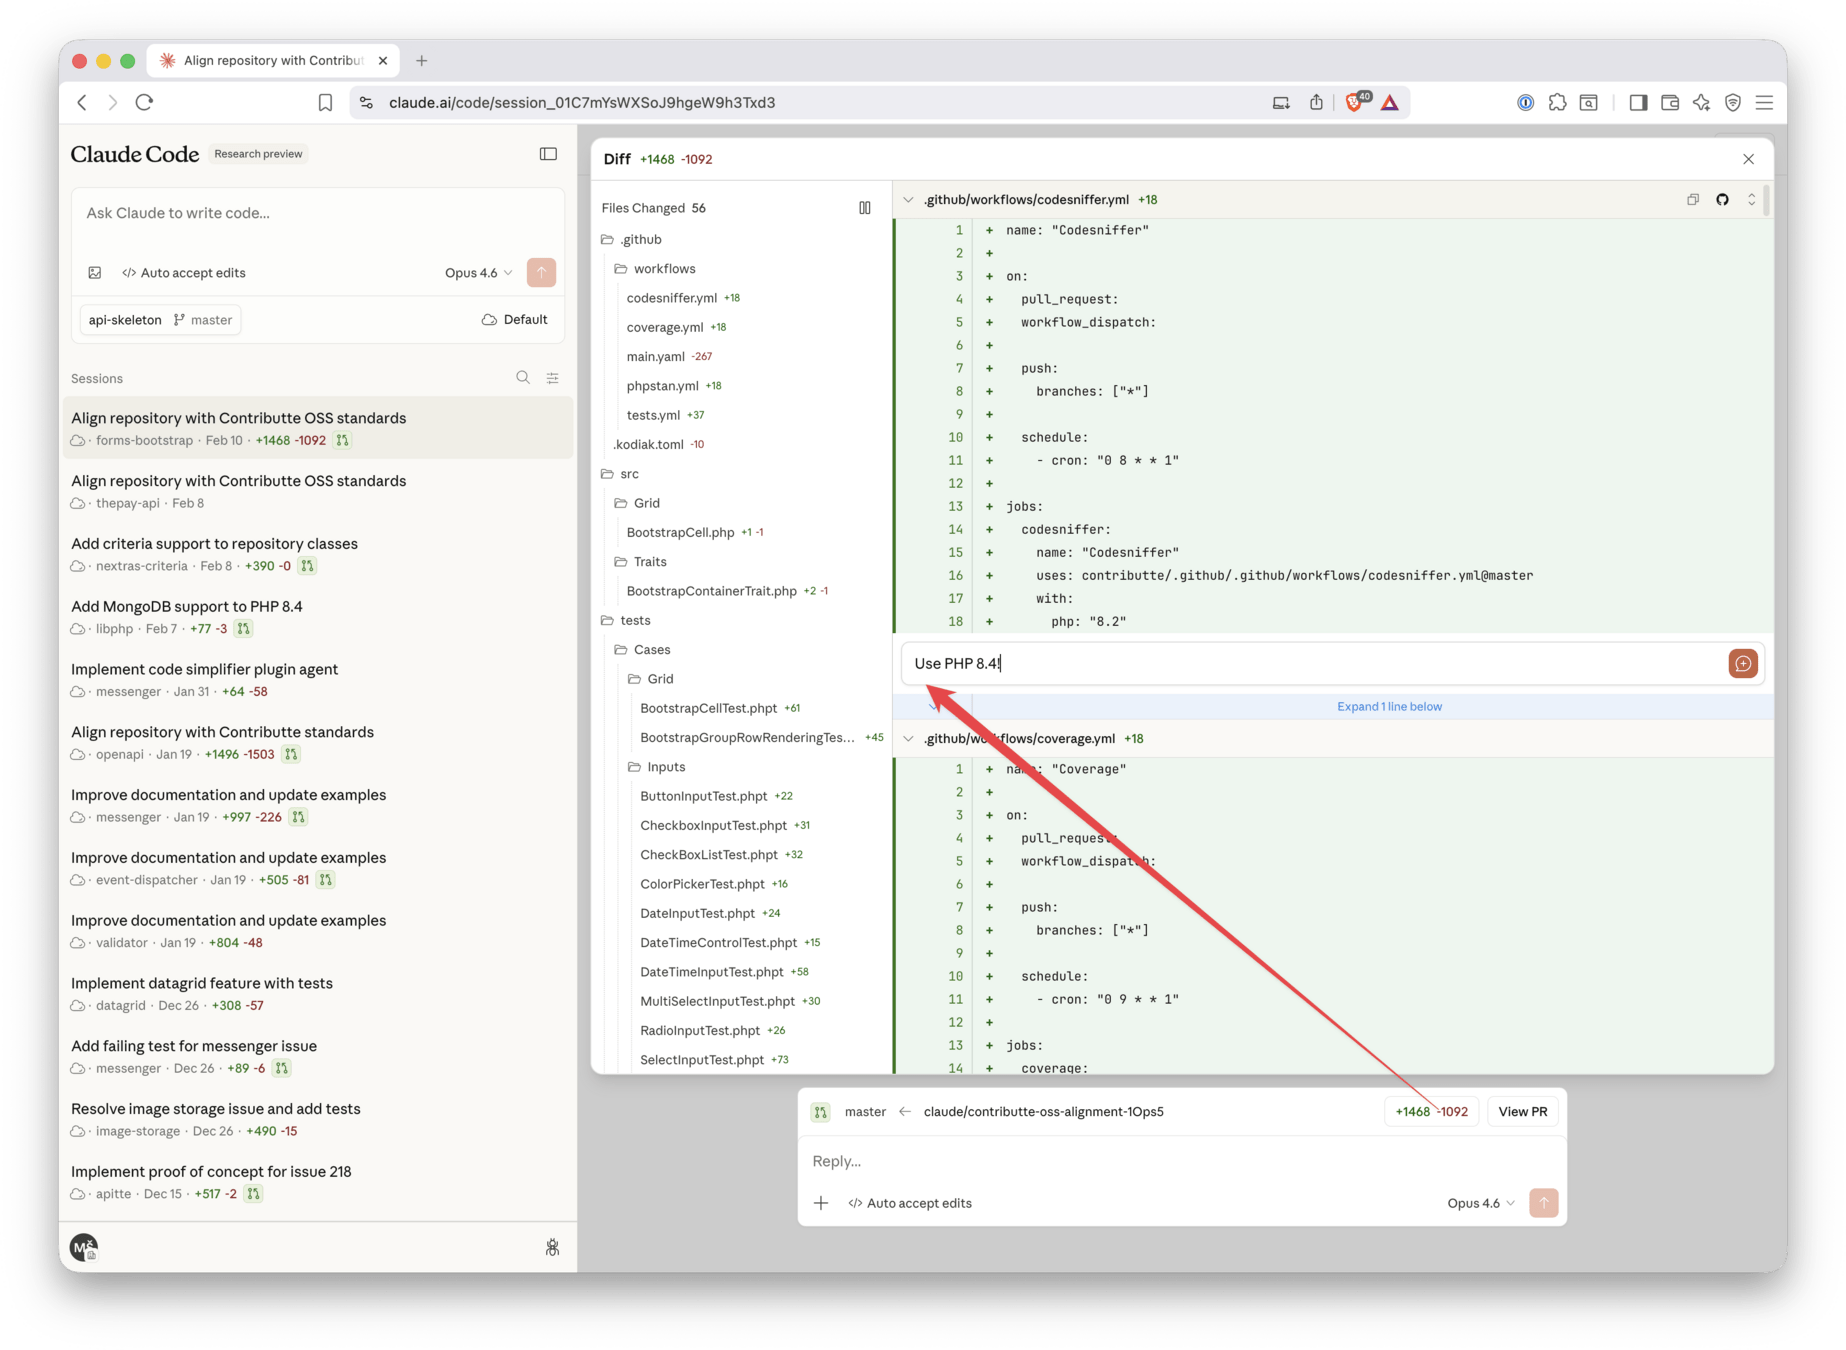Open the user profile avatar
Image resolution: width=1846 pixels, height=1350 pixels.
84,1247
